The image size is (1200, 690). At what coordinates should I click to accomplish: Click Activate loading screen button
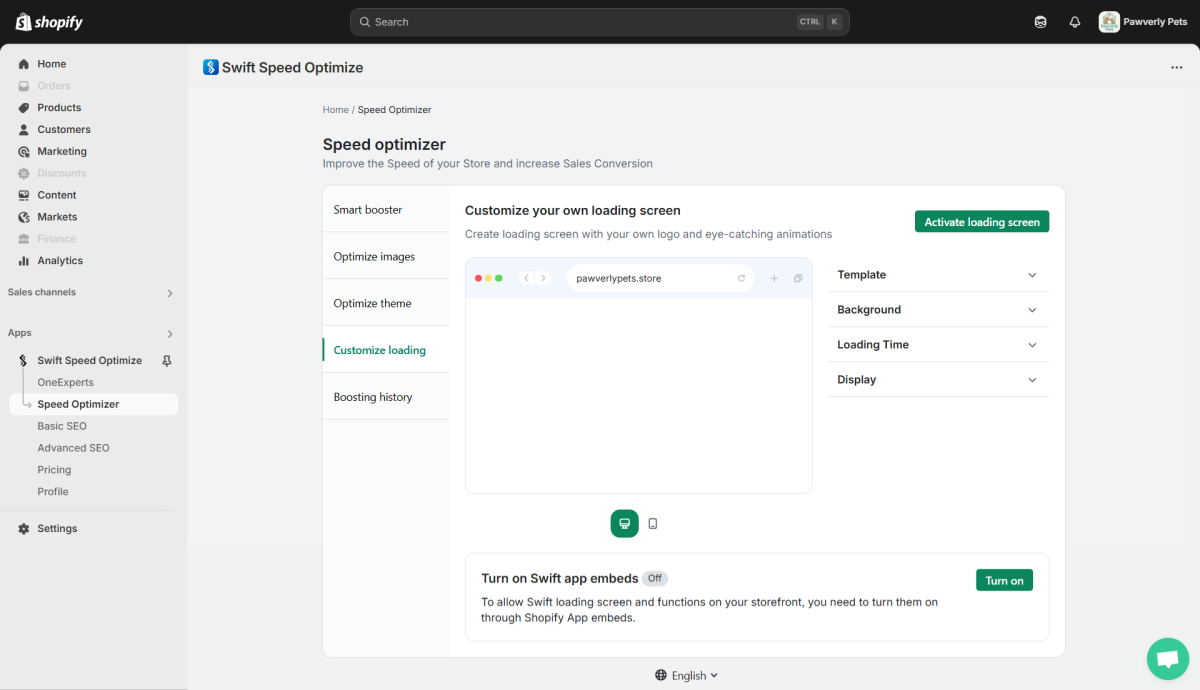click(982, 222)
